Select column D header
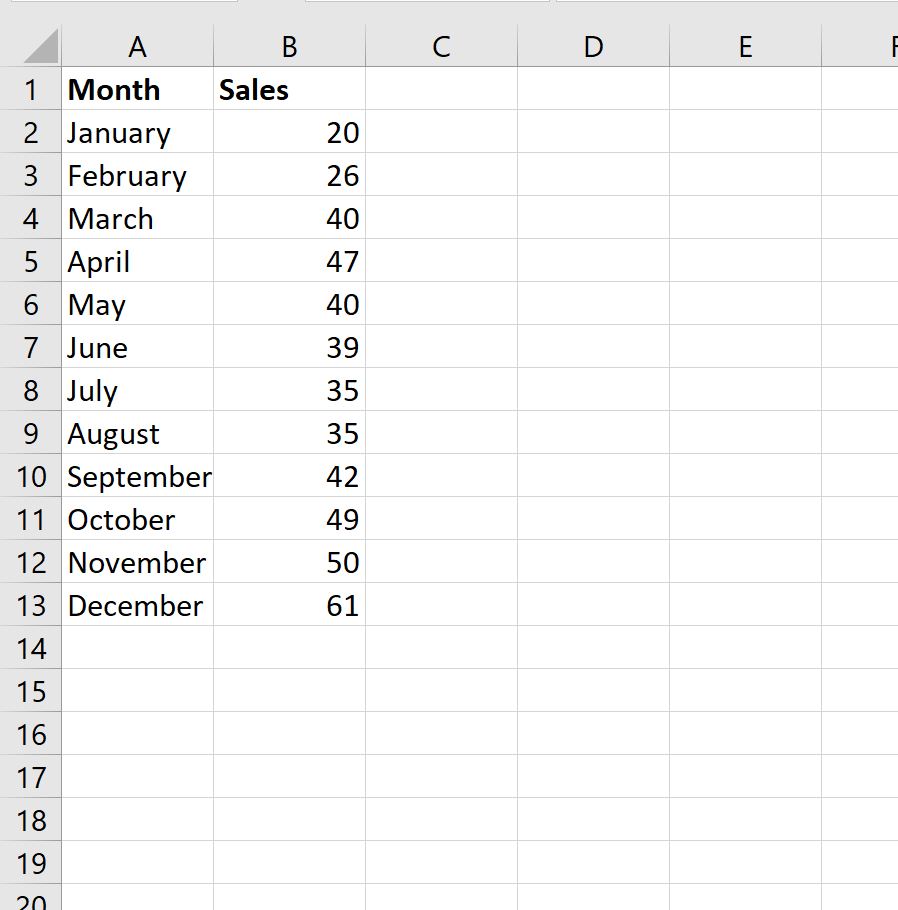This screenshot has height=910, width=898. 594,46
